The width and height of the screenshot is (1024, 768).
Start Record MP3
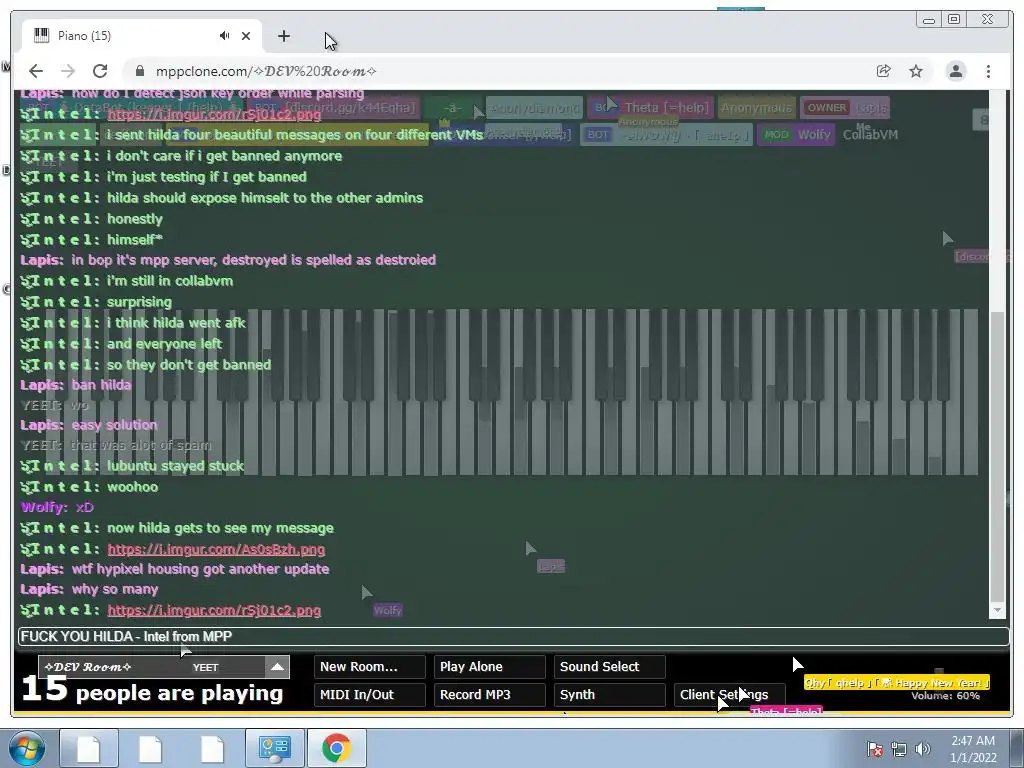click(x=490, y=695)
